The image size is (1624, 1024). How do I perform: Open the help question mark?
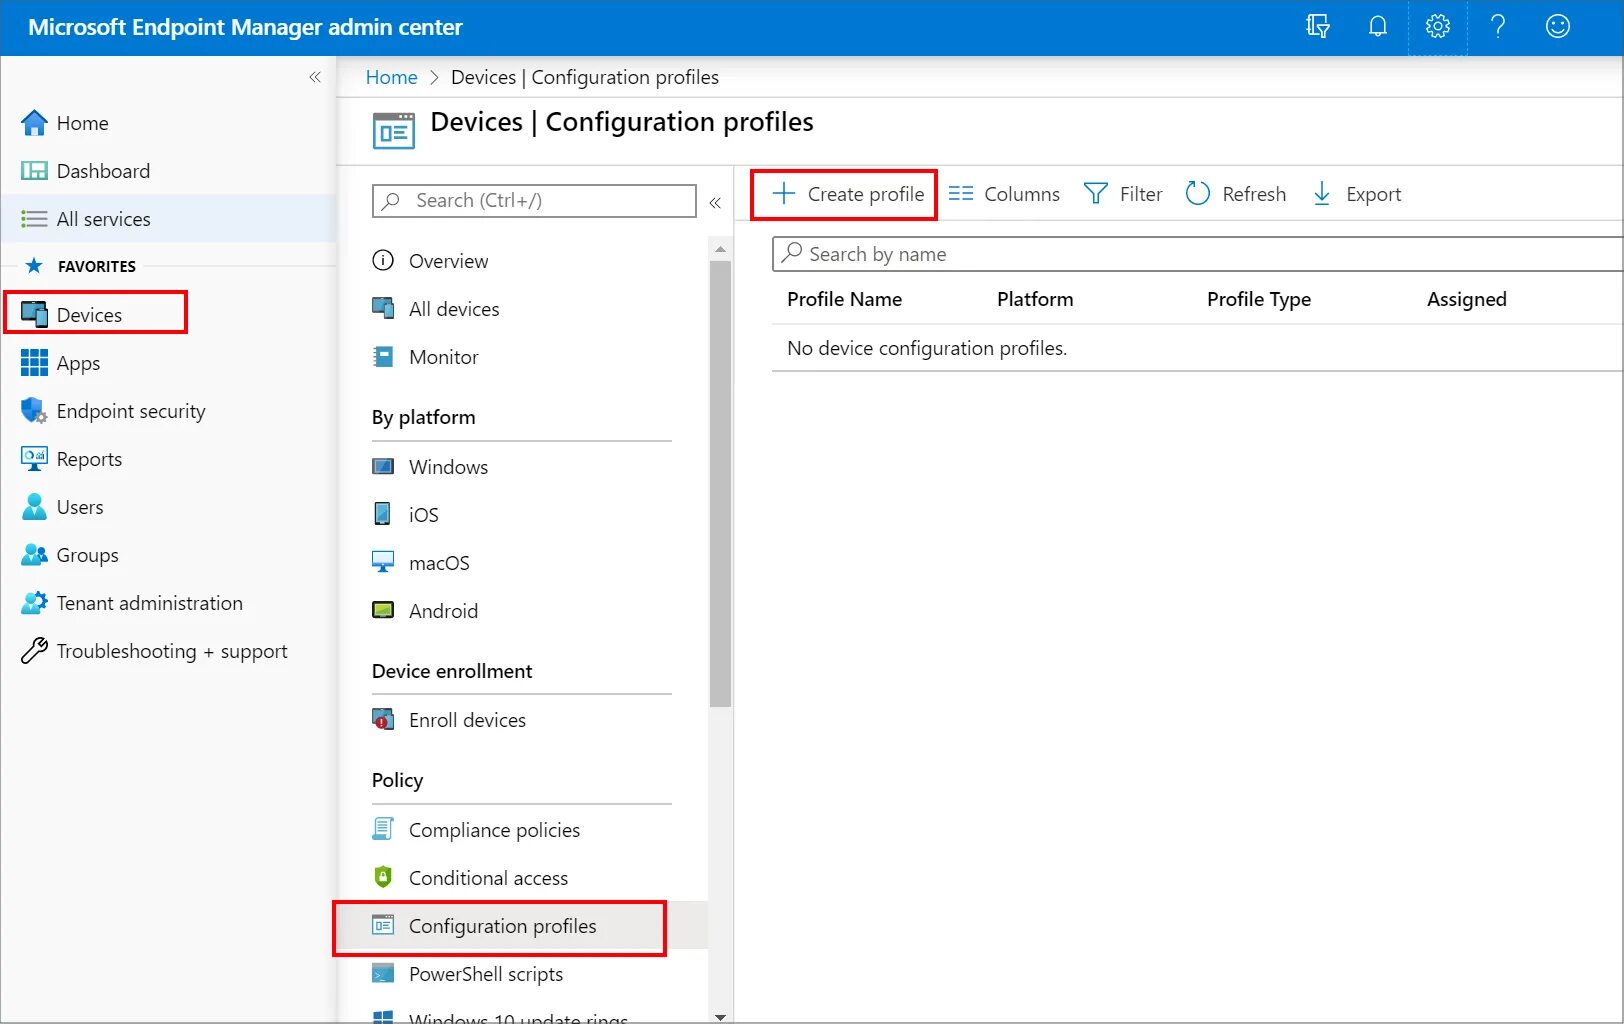pyautogui.click(x=1498, y=27)
